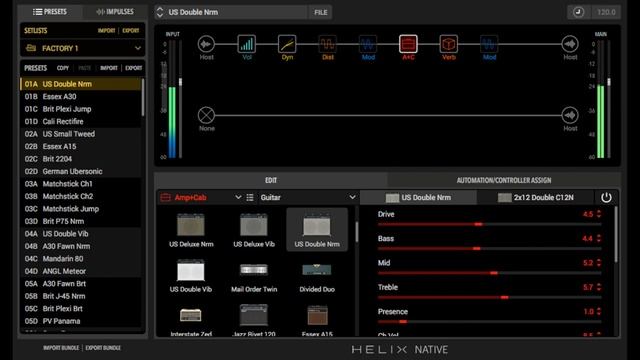The width and height of the screenshot is (640, 360).
Task: Click the Mid value stepper arrows
Action: [x=599, y=263]
